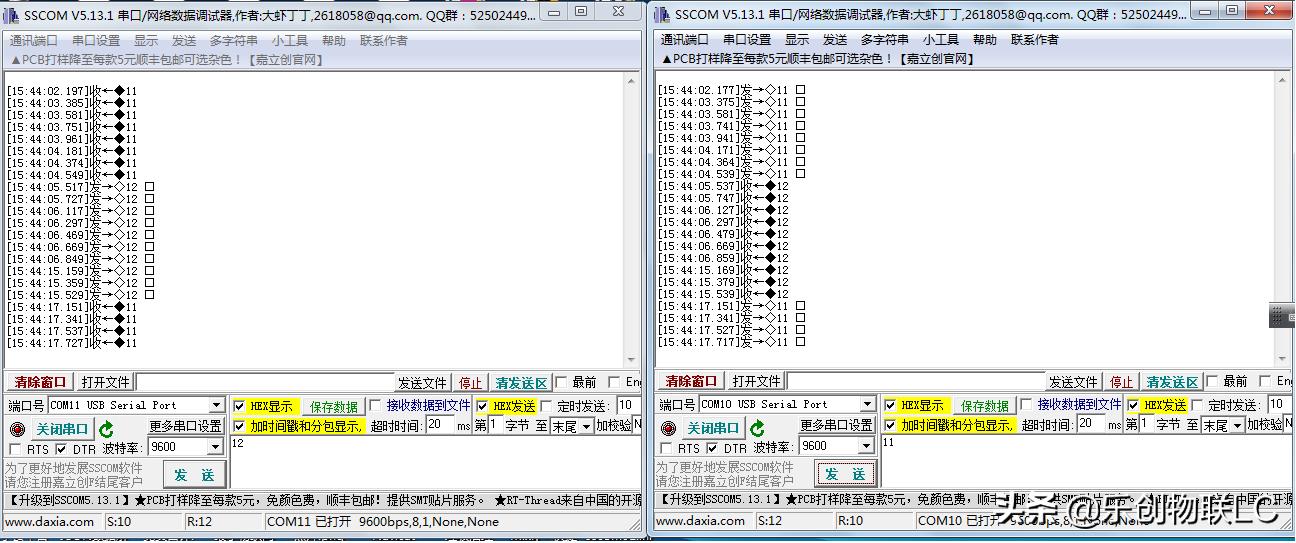The width and height of the screenshot is (1296, 543).
Task: Open 串口设置 menu in the left window
Action: pyautogui.click(x=96, y=41)
